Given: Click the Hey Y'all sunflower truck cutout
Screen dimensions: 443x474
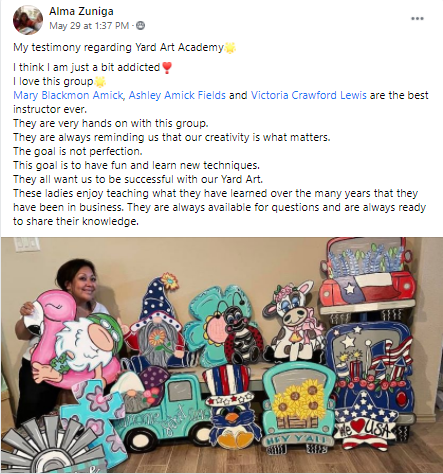Looking at the screenshot, I should click(x=298, y=408).
